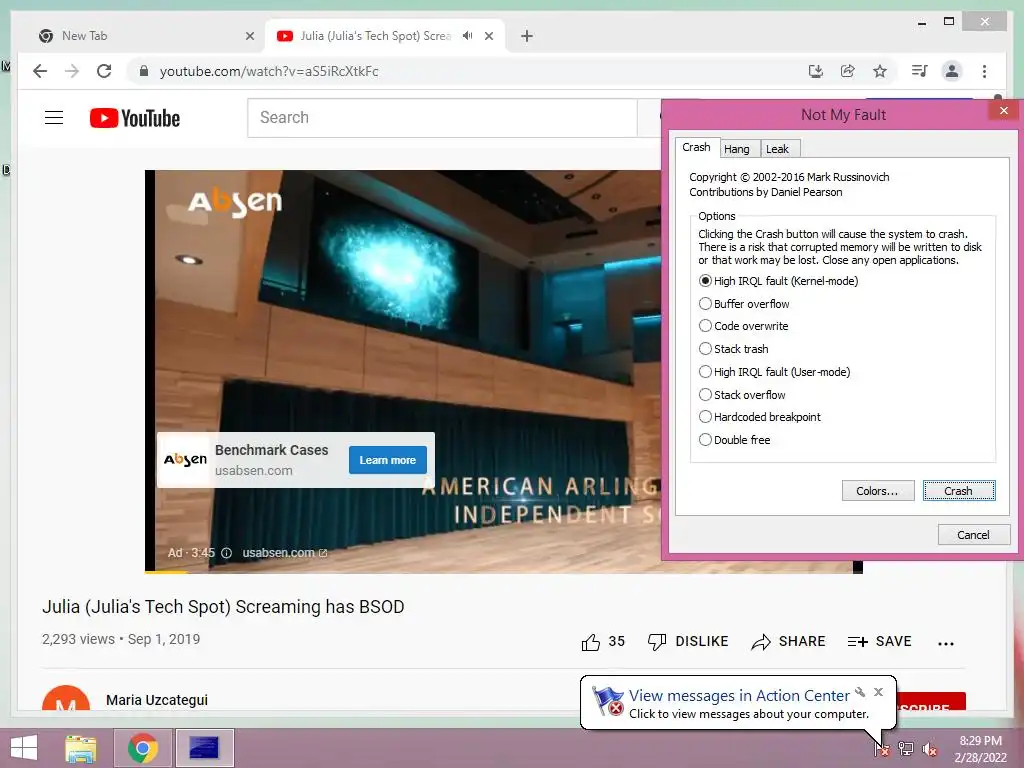The height and width of the screenshot is (768, 1024).
Task: Mute the tab using speaker icon on tab
Action: [x=467, y=36]
